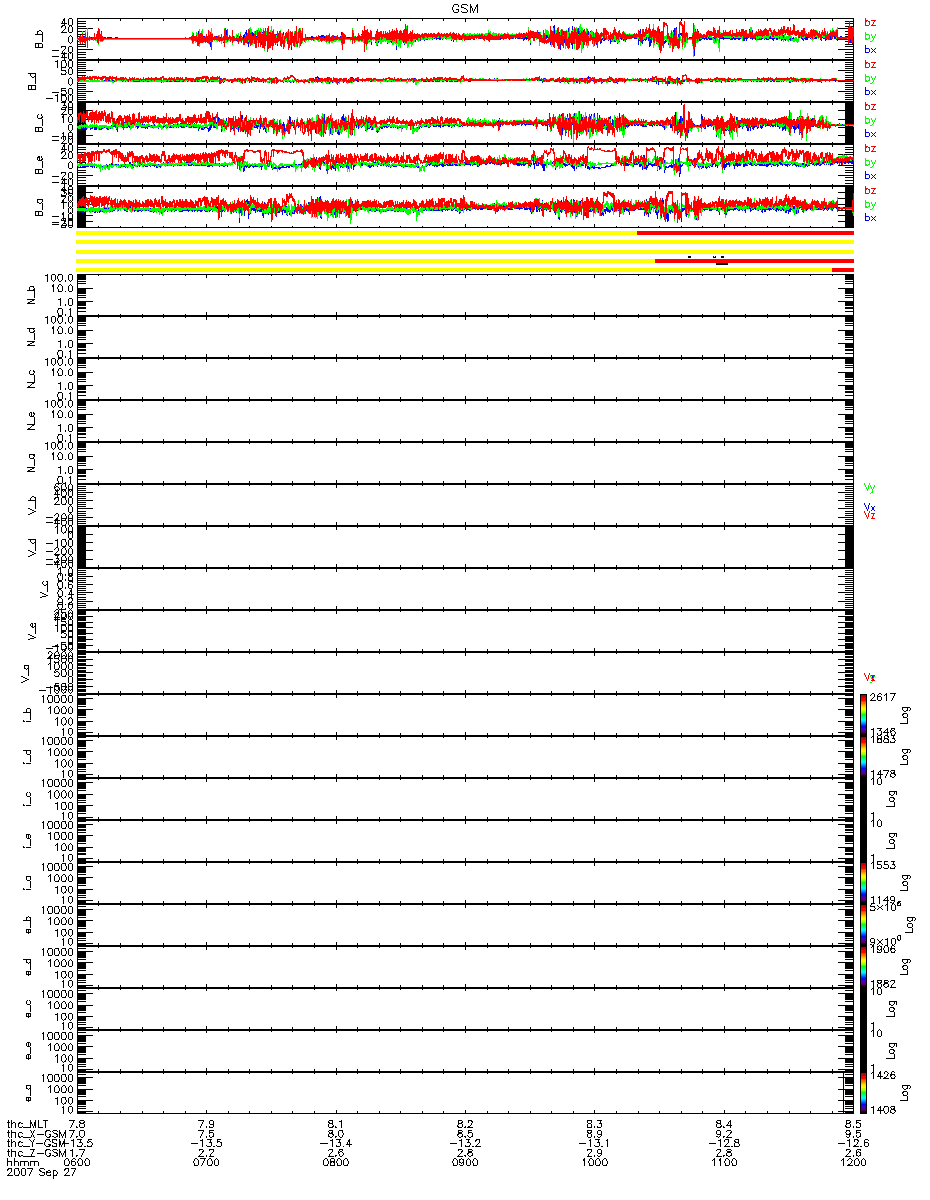This screenshot has width=930, height=1200.
Task: Pick the V_a velocity panel label
Action: 26,673
